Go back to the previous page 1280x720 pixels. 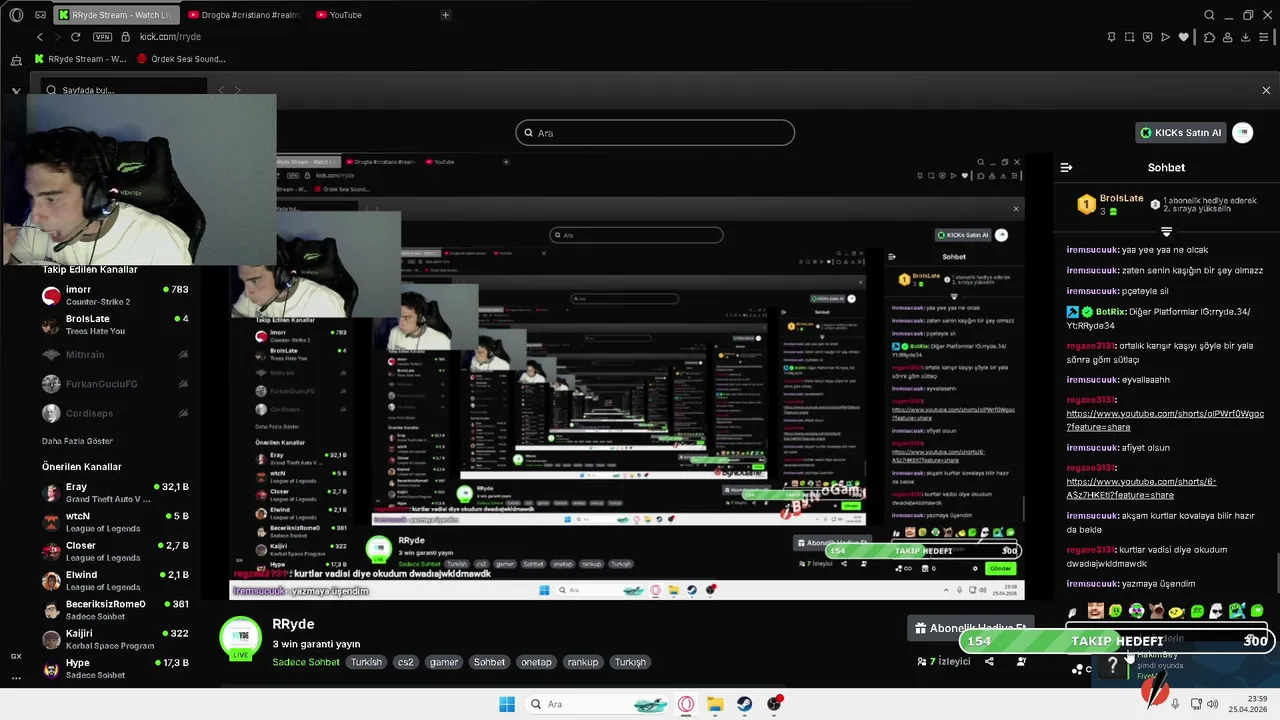click(x=40, y=37)
